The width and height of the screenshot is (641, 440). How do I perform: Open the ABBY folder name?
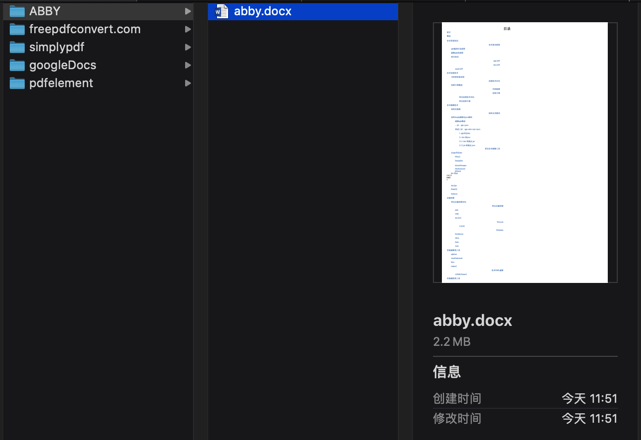tap(45, 11)
